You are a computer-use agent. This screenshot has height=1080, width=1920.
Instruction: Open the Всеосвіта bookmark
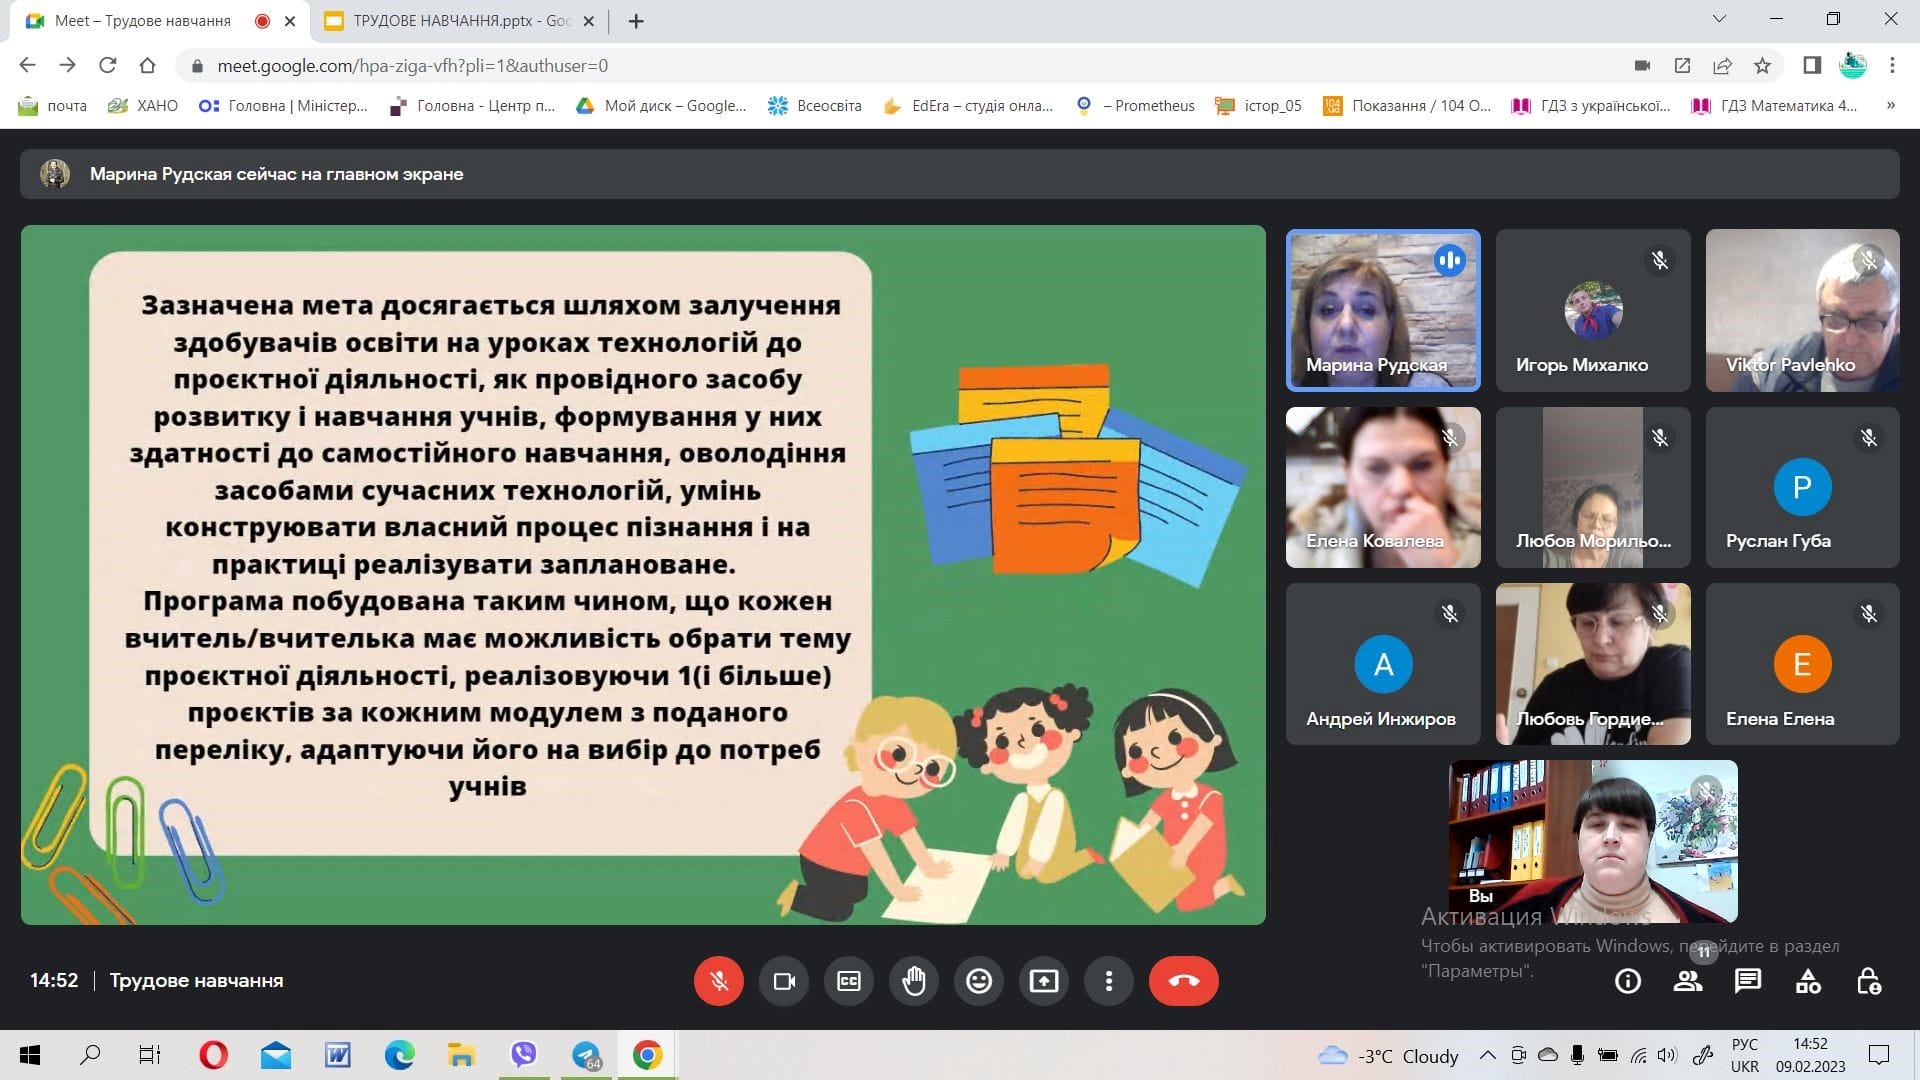pos(815,106)
